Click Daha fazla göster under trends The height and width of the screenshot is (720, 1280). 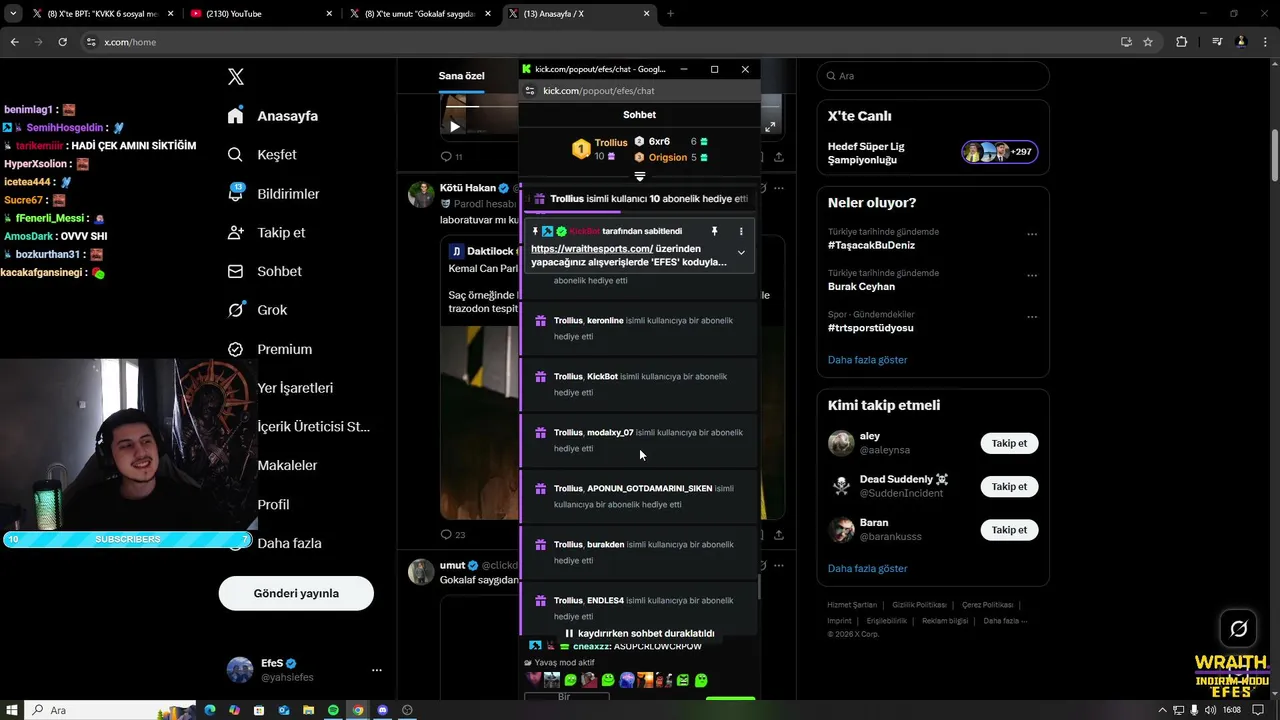(867, 360)
